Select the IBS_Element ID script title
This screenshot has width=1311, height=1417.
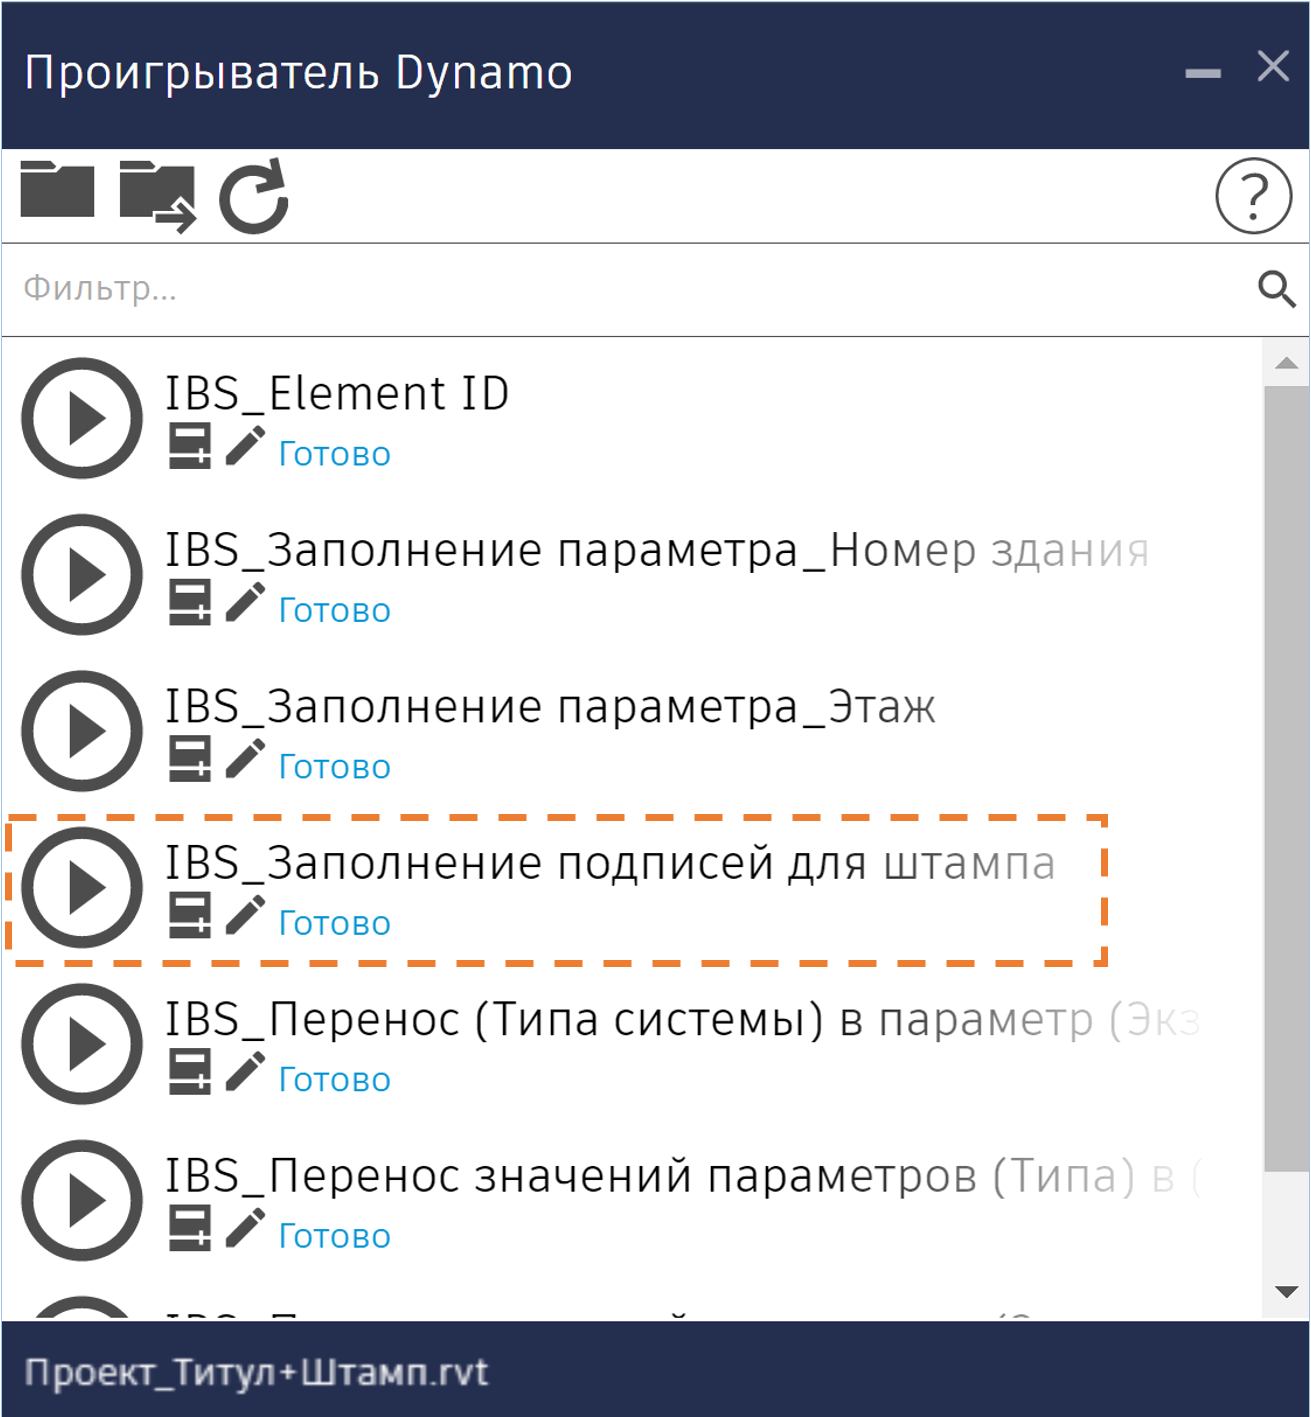tap(337, 394)
